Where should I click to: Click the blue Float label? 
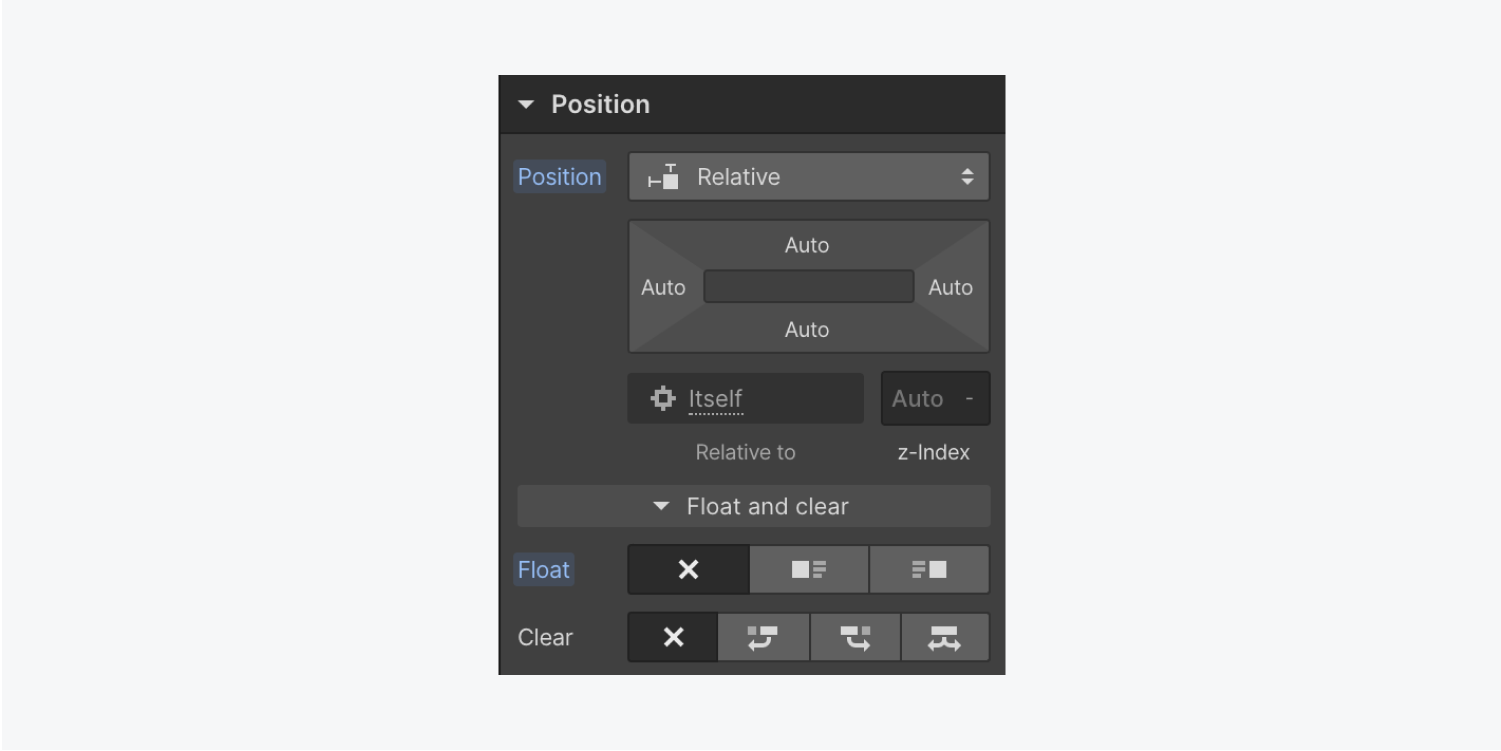click(x=543, y=570)
